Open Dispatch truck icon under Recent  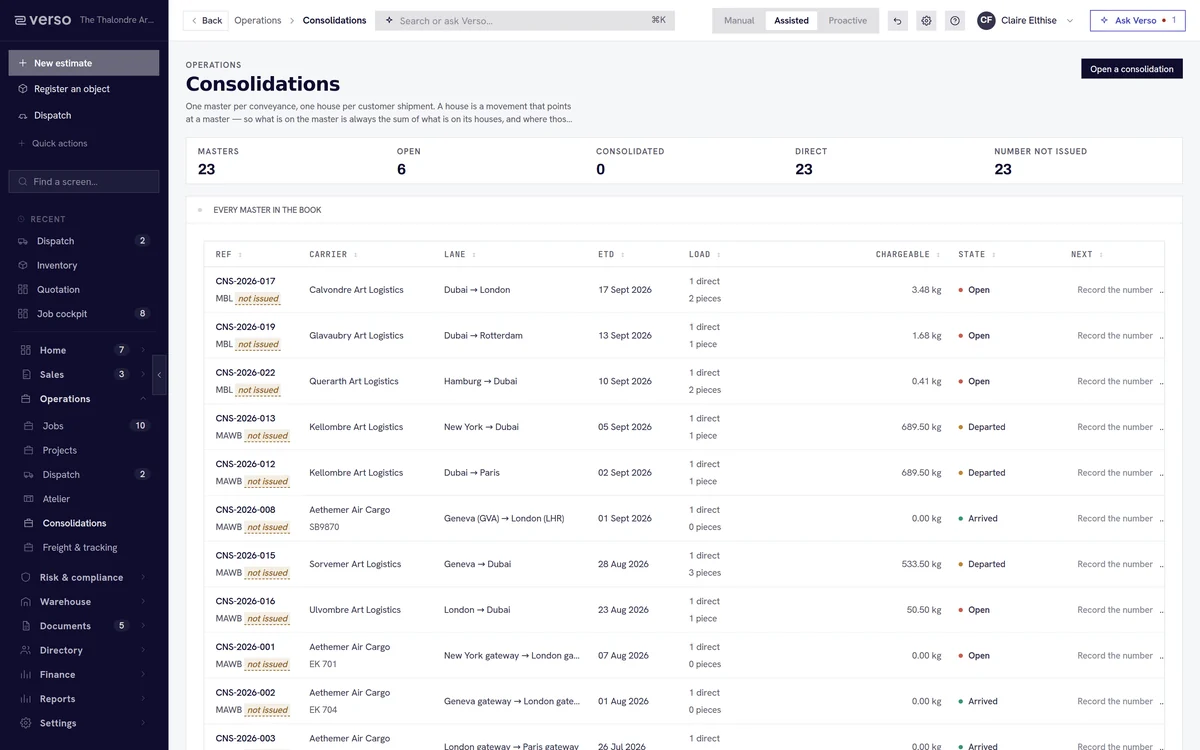[23, 241]
